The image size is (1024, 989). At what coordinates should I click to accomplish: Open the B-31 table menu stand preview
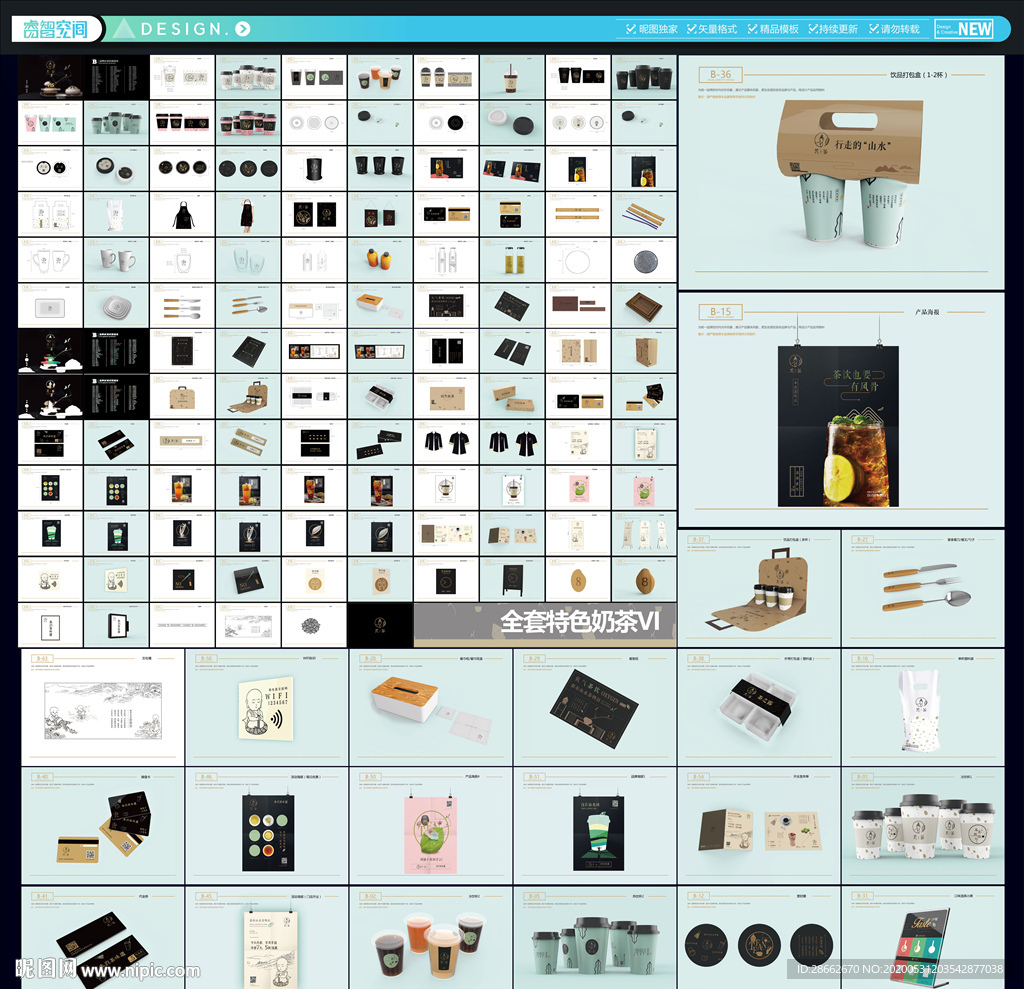[x=923, y=938]
